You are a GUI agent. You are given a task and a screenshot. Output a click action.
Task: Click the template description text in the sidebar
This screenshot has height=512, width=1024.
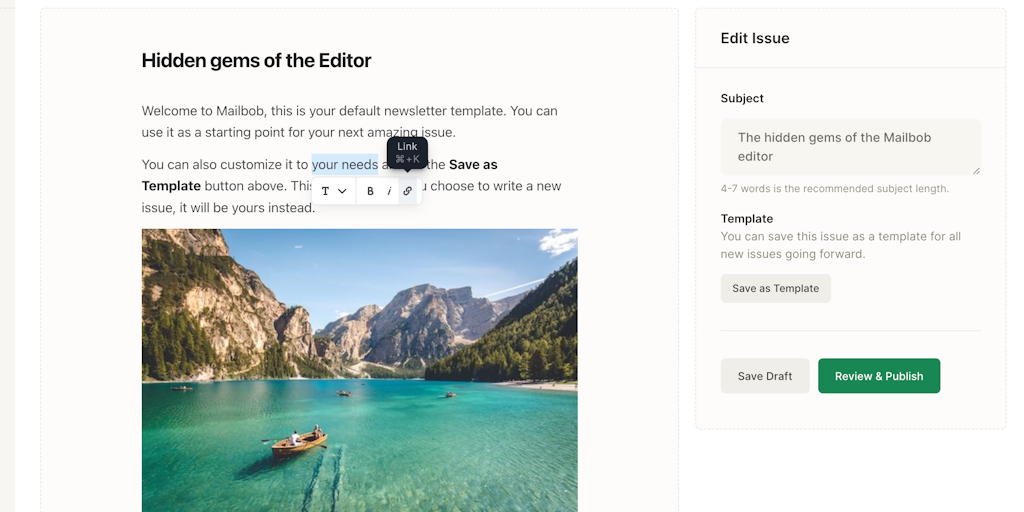point(840,245)
